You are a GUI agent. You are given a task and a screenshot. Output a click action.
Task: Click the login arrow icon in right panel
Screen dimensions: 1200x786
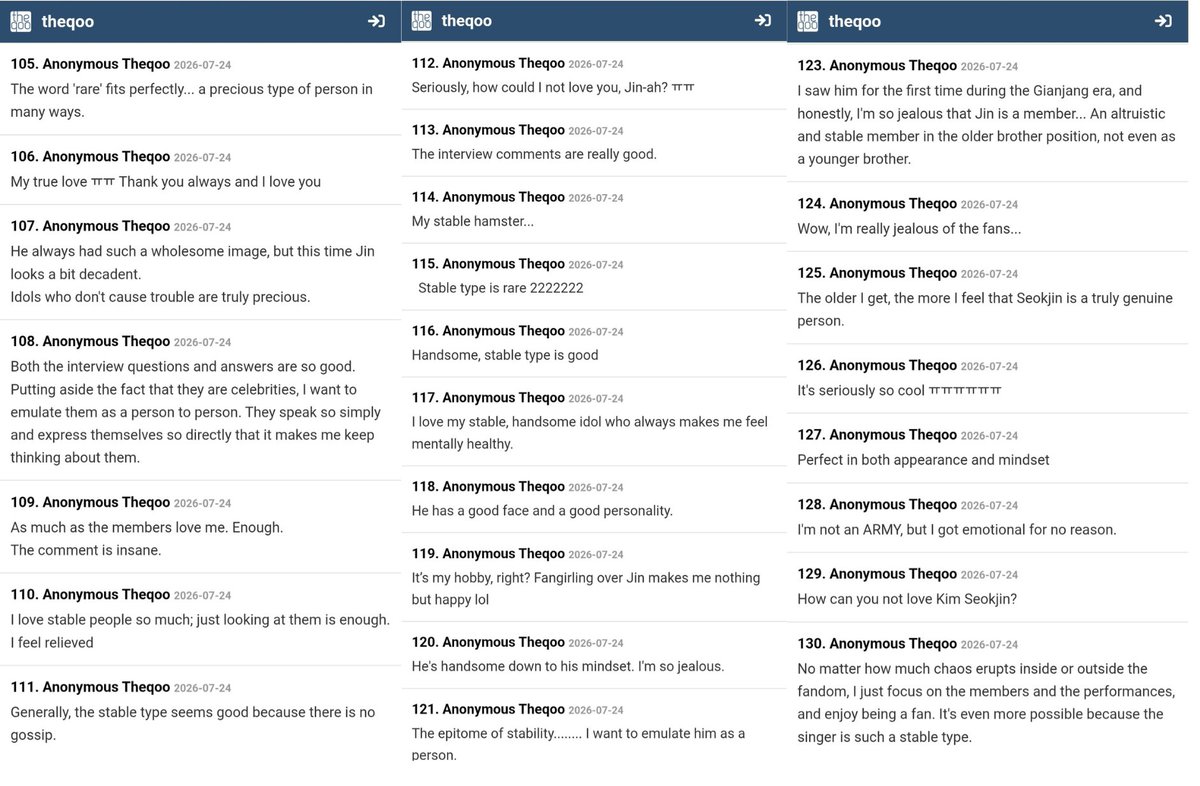pyautogui.click(x=1163, y=21)
